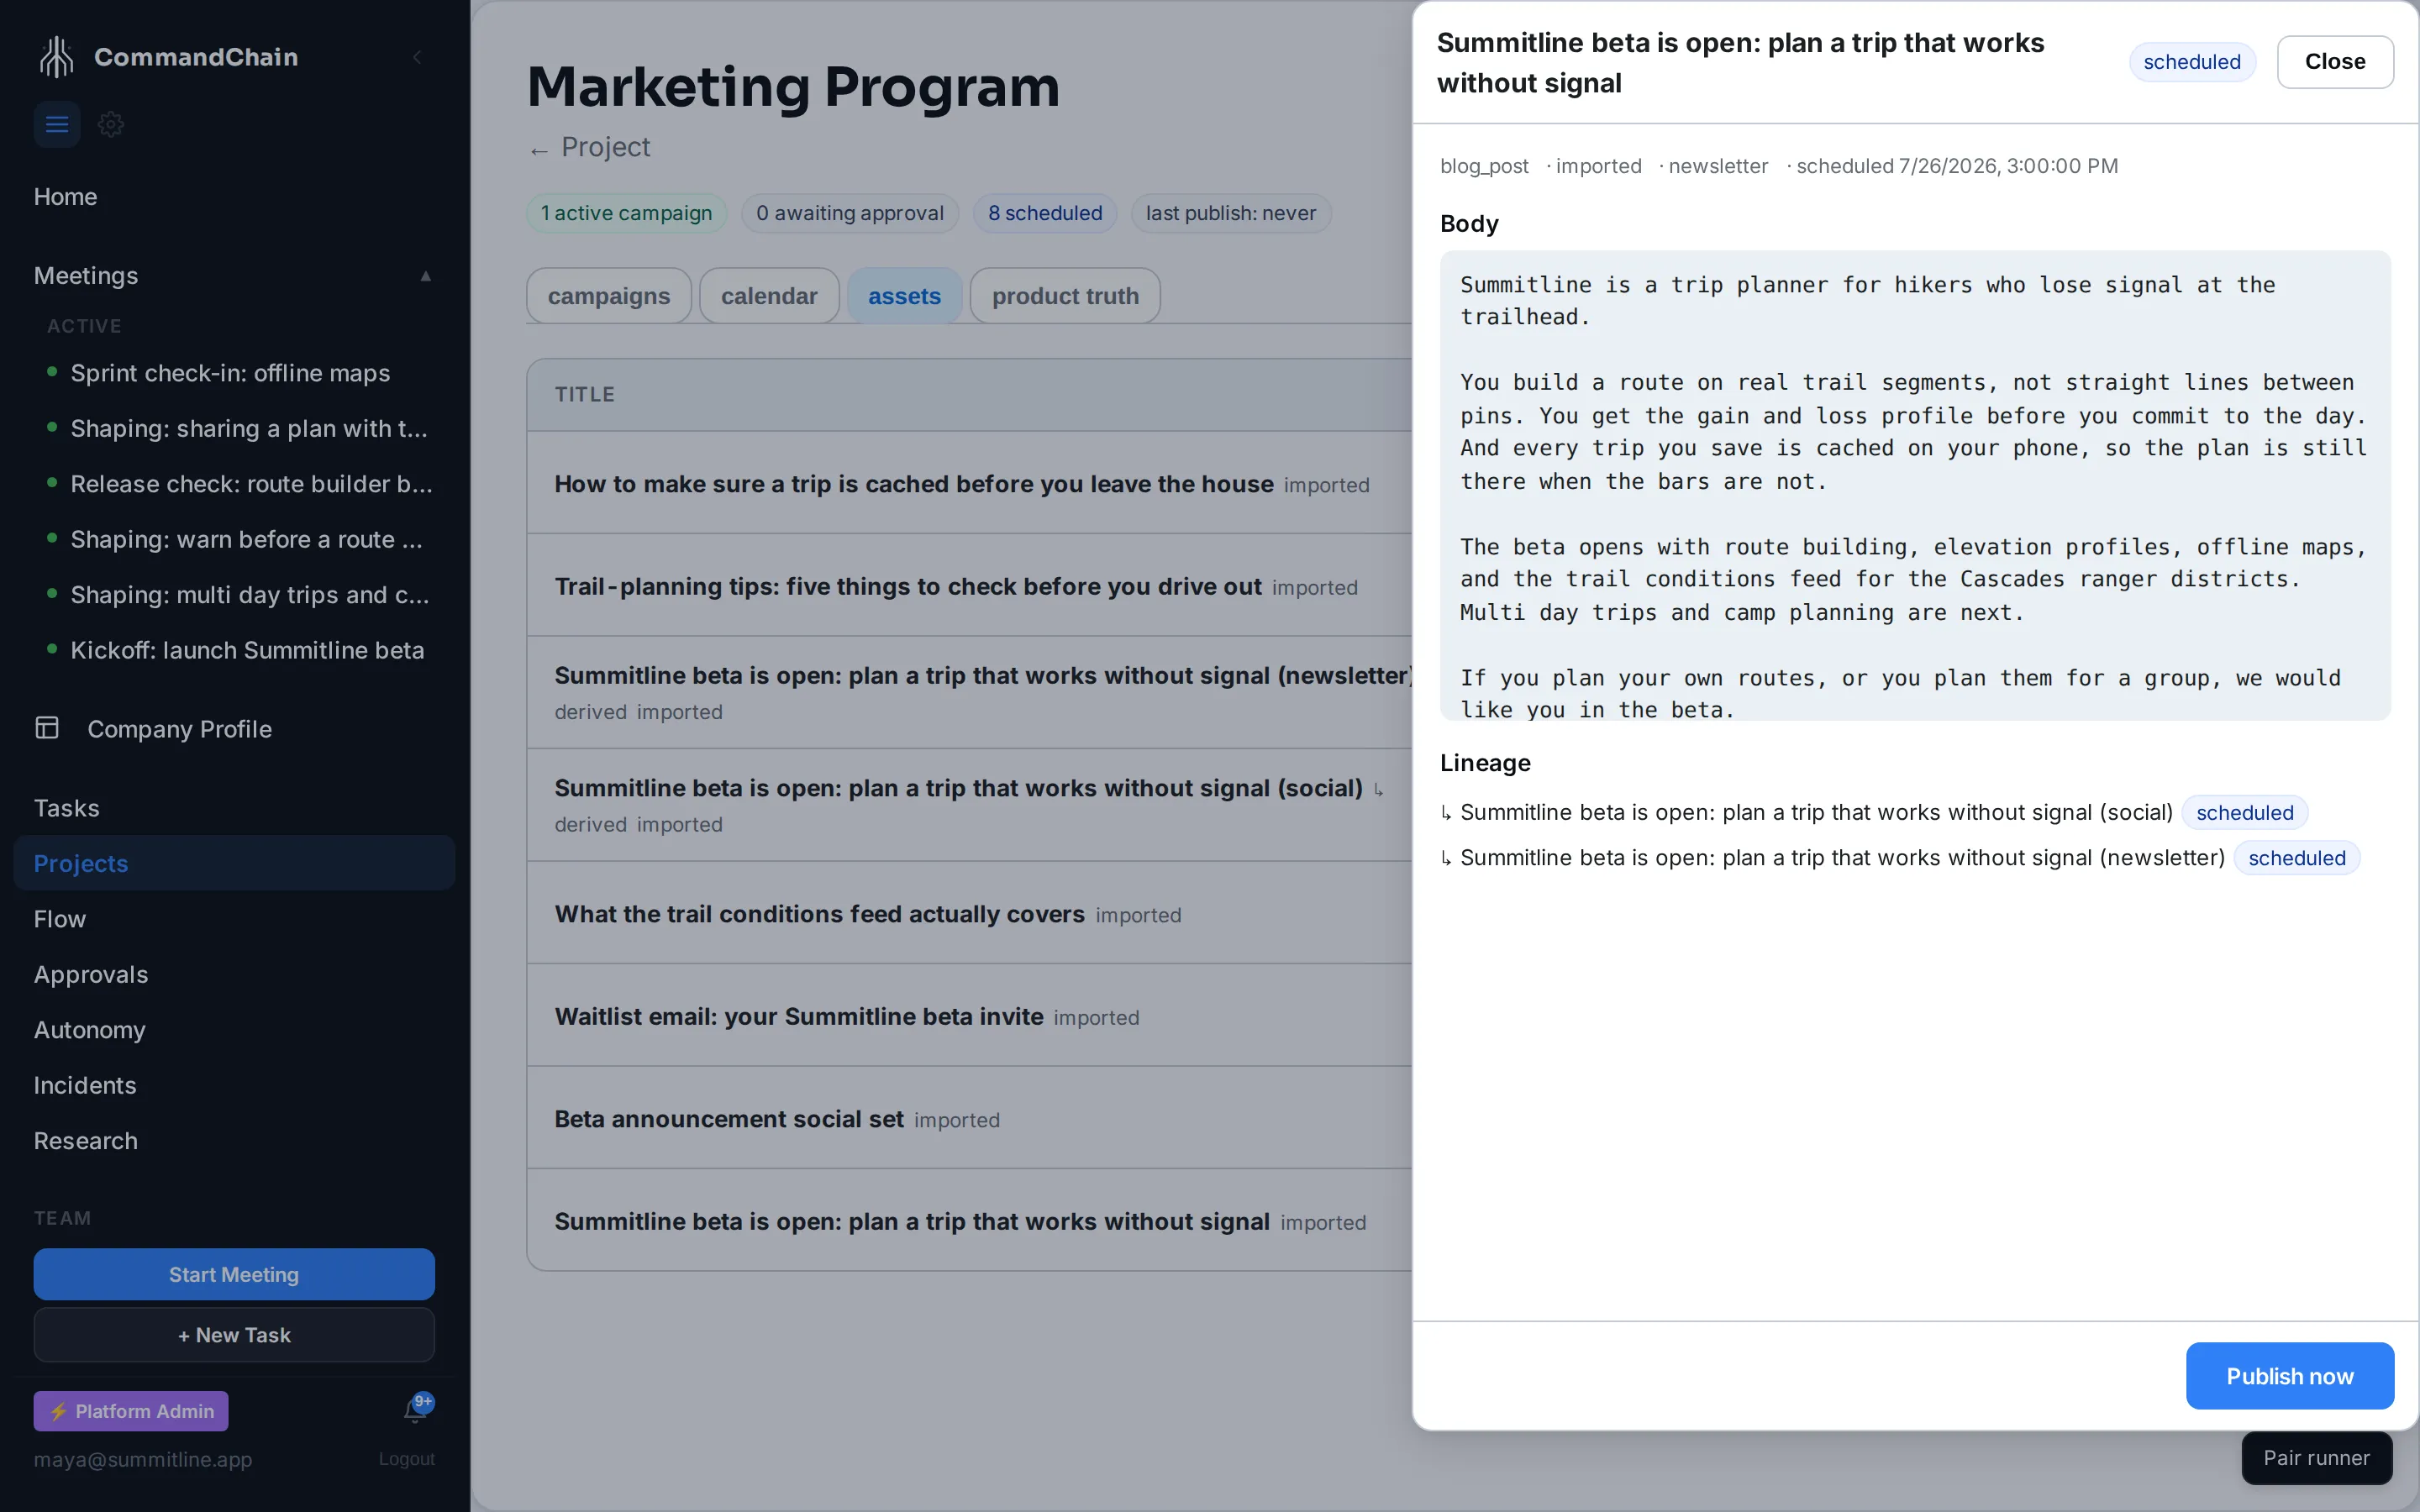Click the CommandChain logo icon
2420x1512 pixels.
(57, 57)
